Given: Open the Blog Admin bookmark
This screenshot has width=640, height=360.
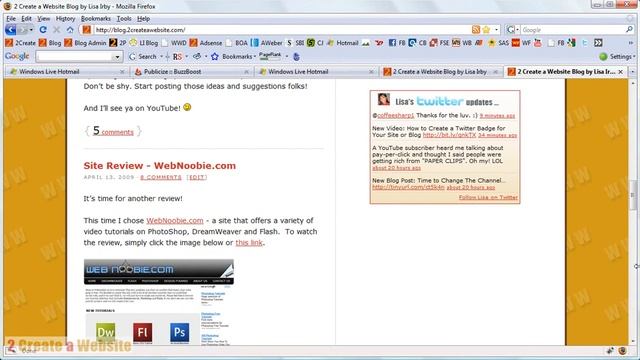Looking at the screenshot, I should coord(85,43).
